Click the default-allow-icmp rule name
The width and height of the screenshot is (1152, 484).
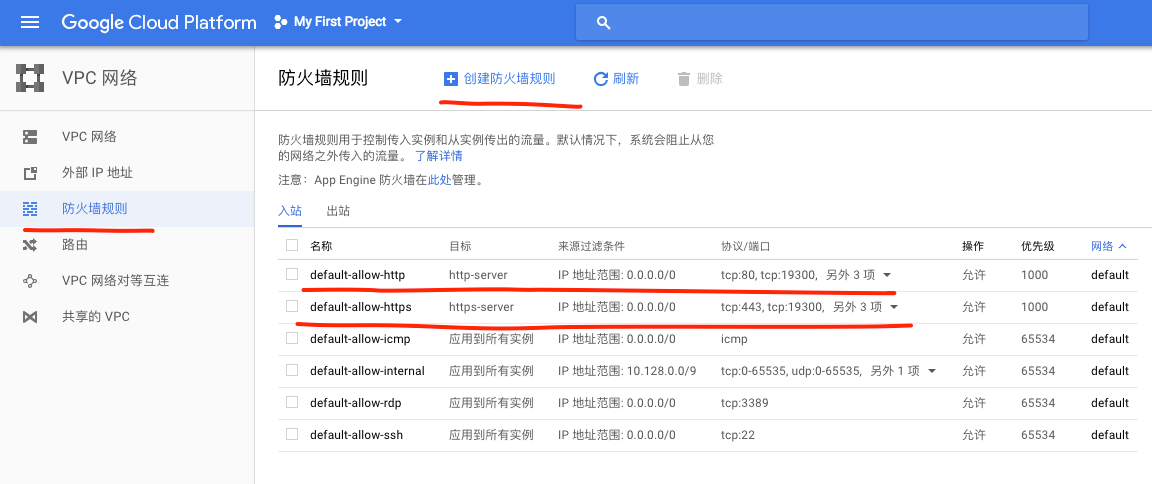360,339
